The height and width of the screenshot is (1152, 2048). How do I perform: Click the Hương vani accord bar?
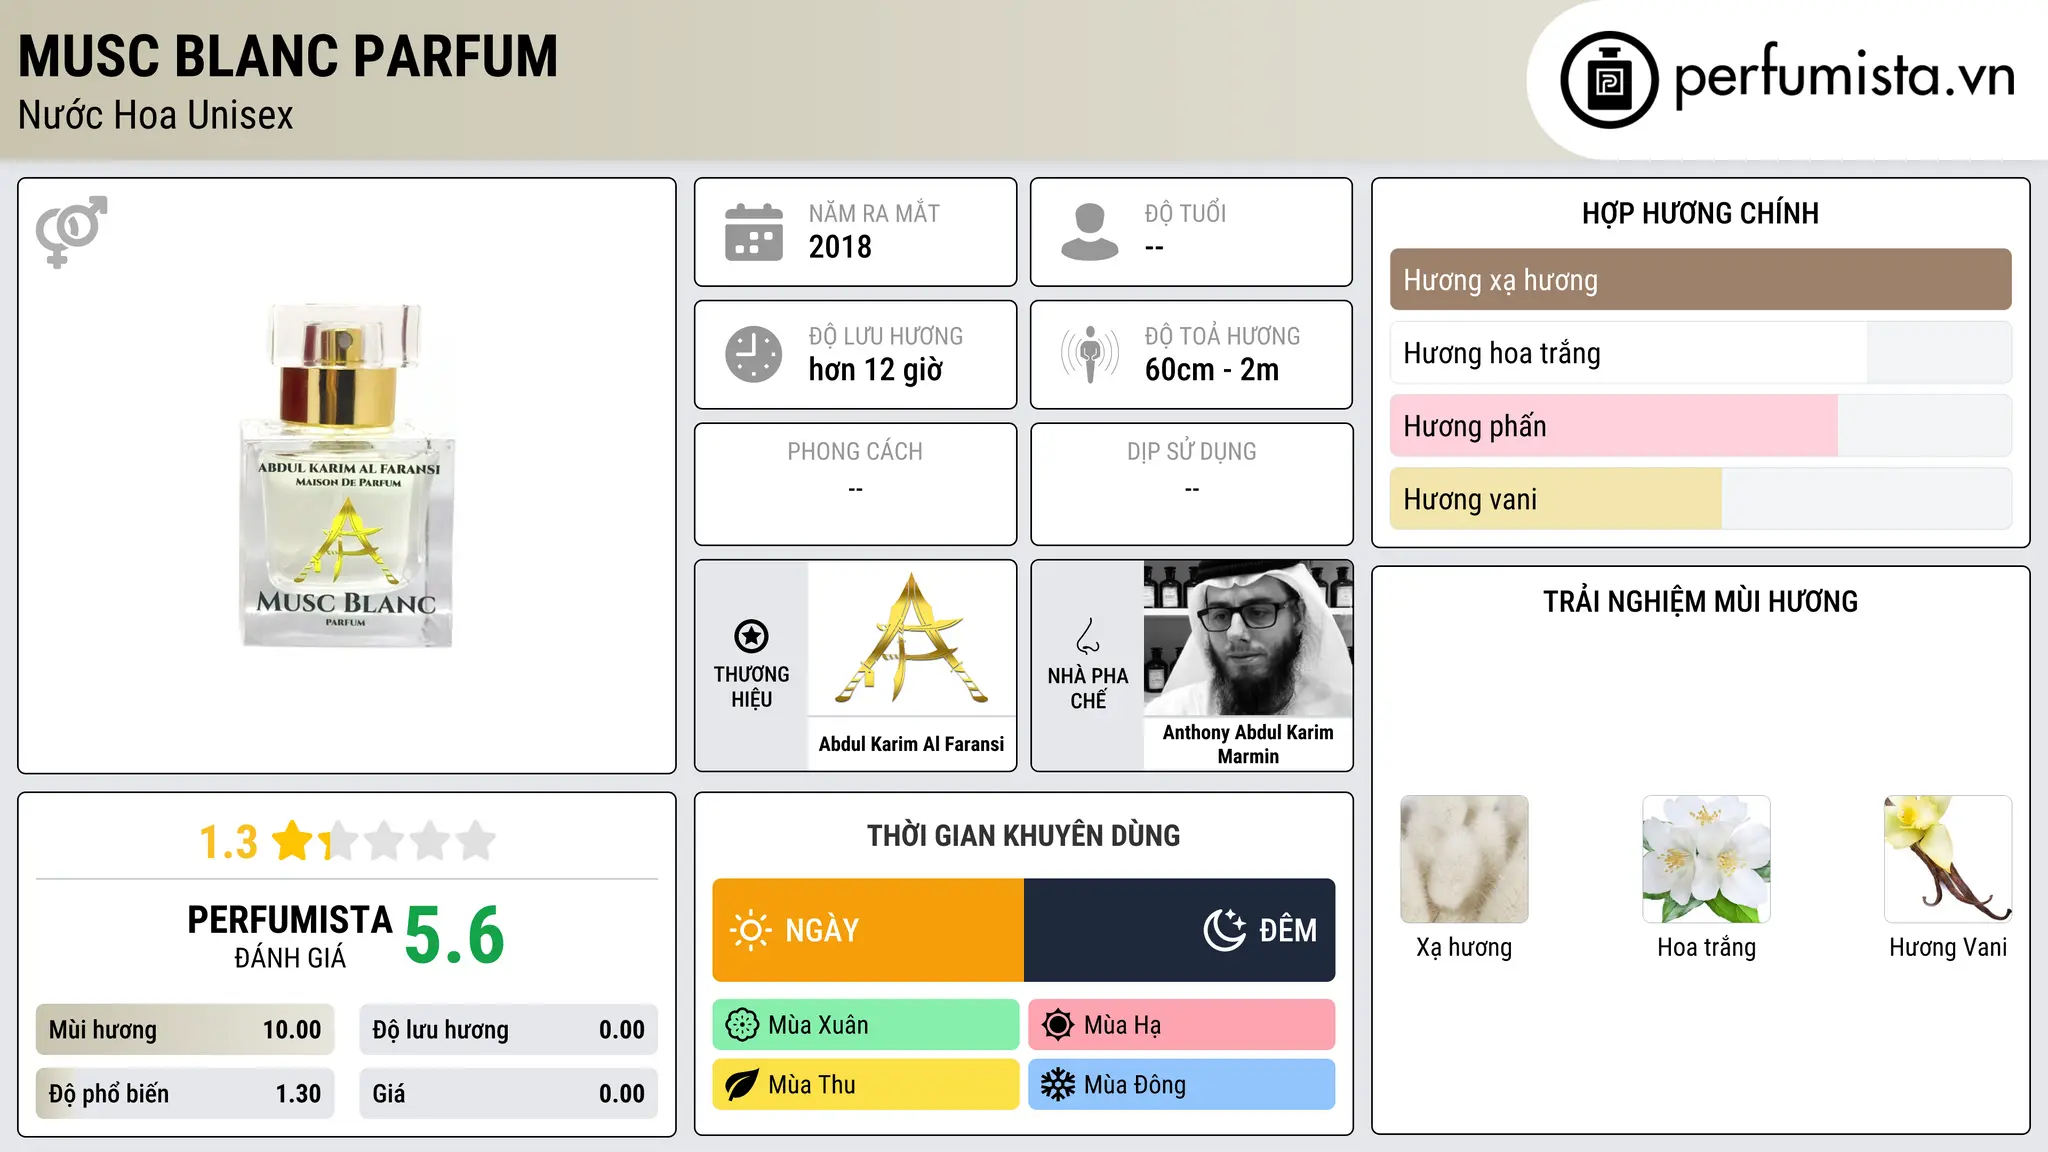pos(1700,499)
